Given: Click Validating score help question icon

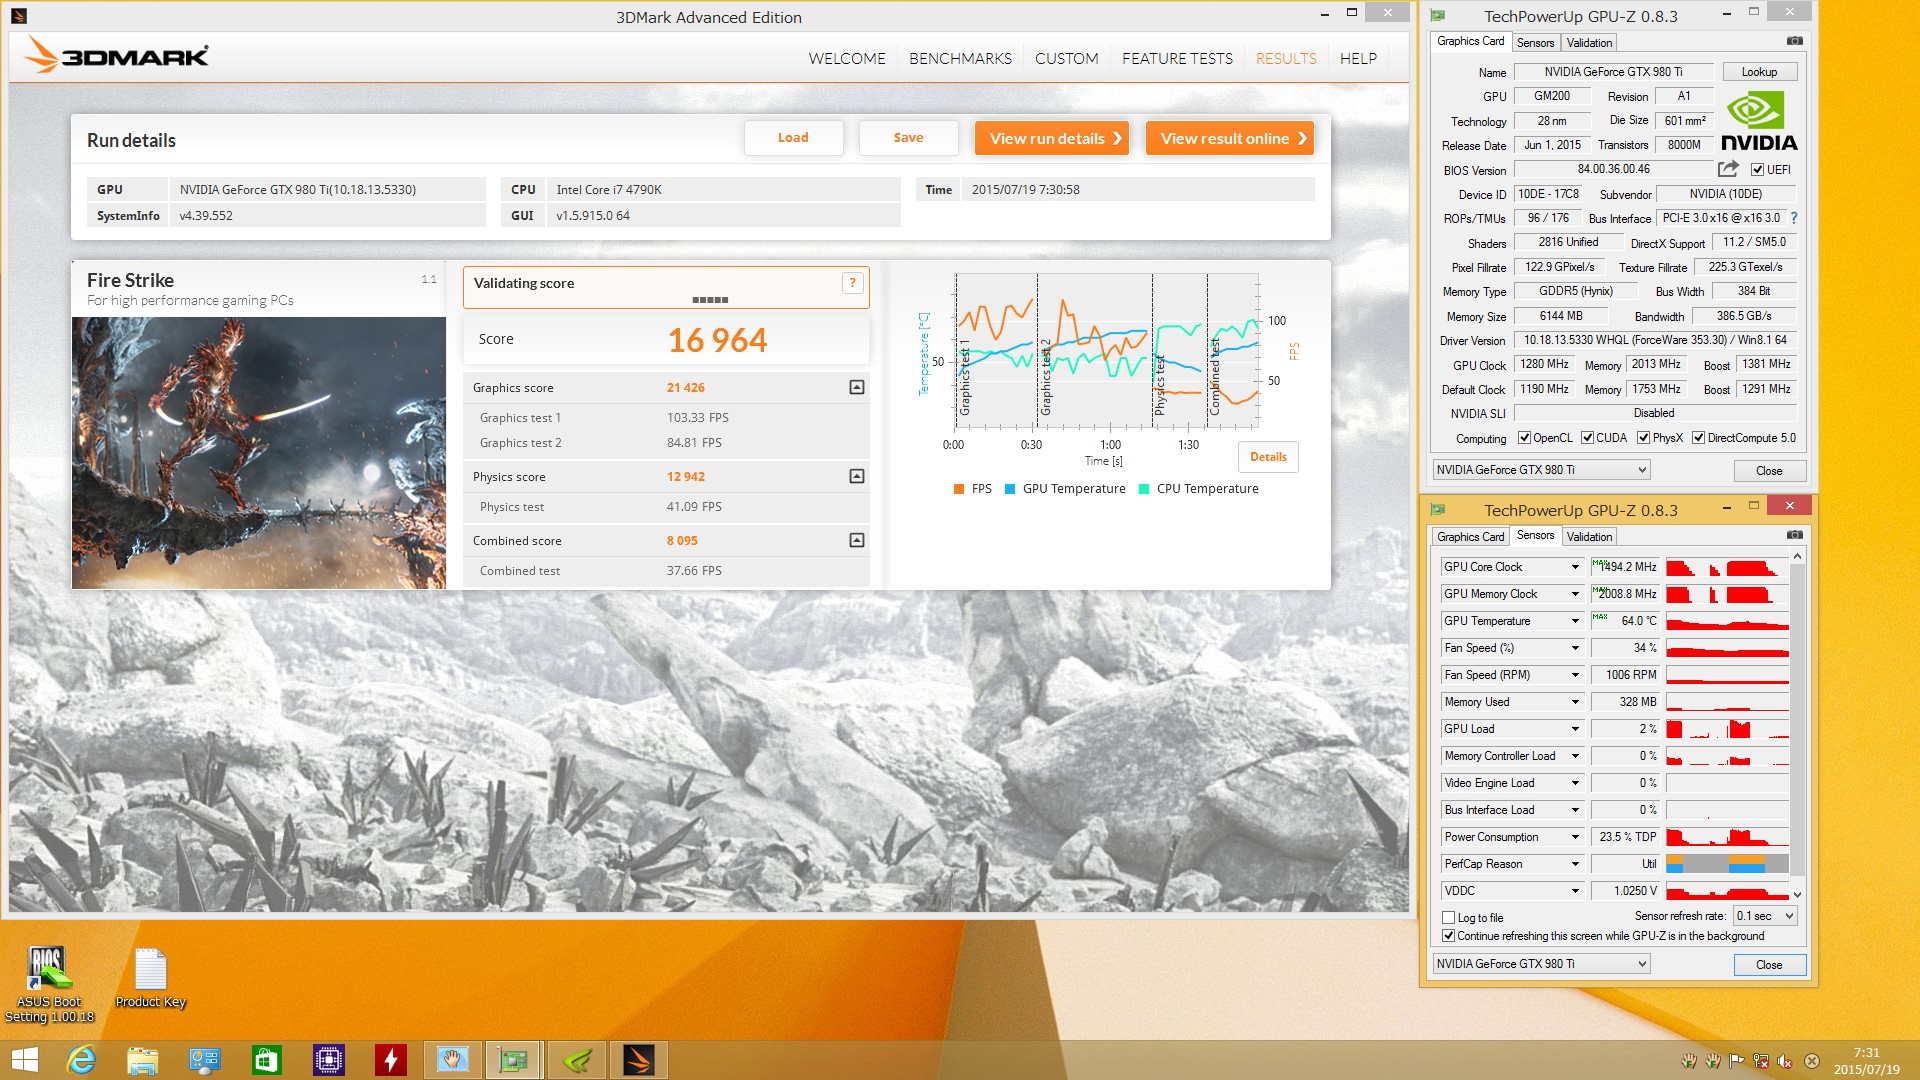Looking at the screenshot, I should pyautogui.click(x=852, y=283).
